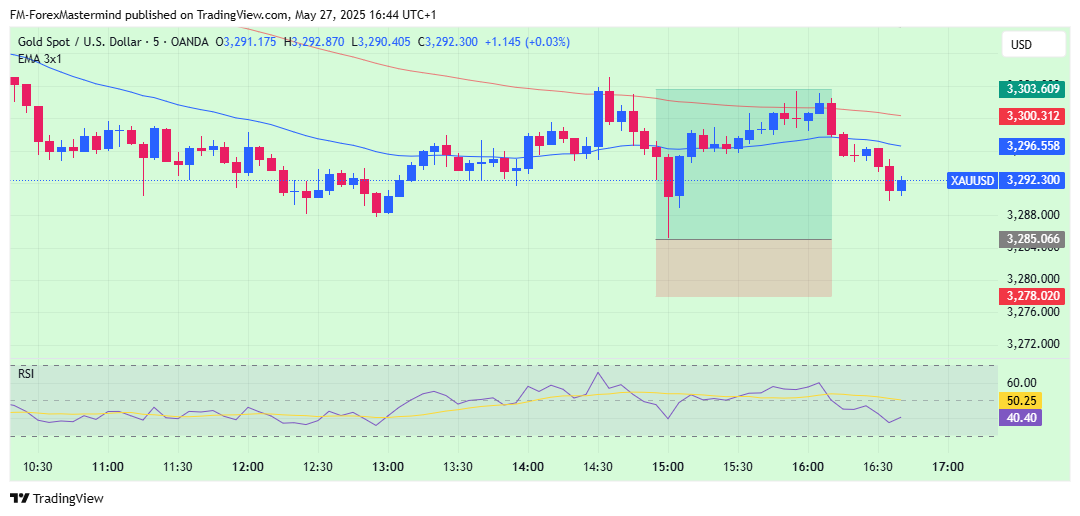Click the RSI value label 50.25
Image resolution: width=1080 pixels, height=516 pixels.
point(1022,400)
